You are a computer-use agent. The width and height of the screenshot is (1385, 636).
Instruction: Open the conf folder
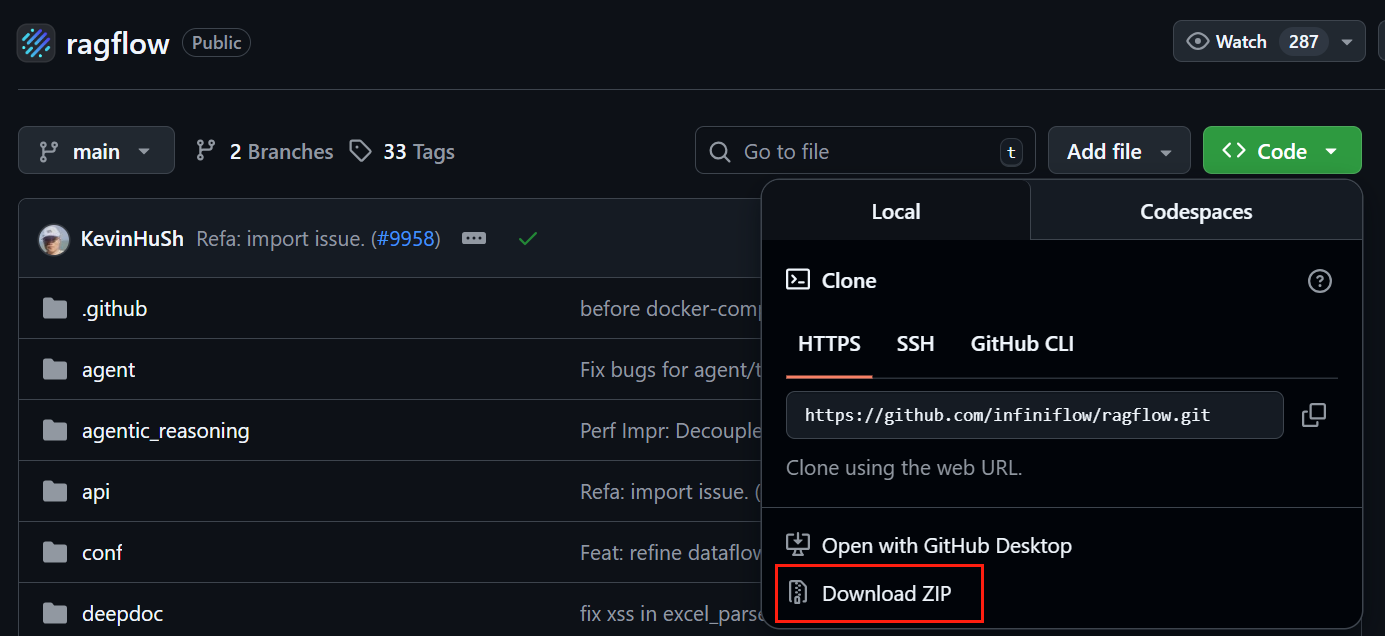pos(102,553)
